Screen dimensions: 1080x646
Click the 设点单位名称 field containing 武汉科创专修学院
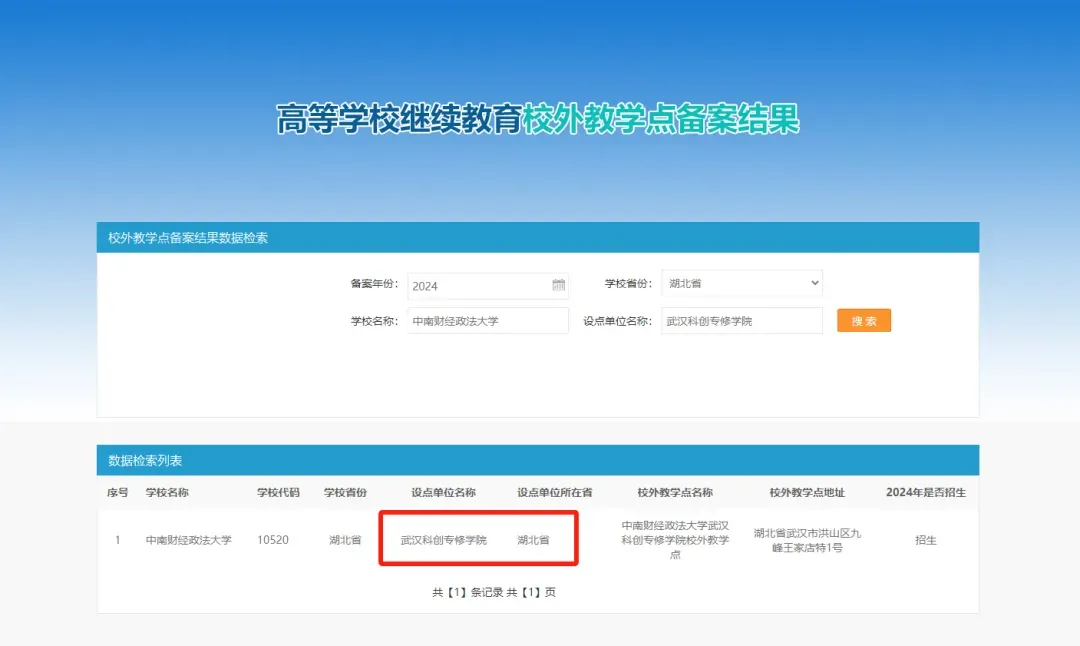tap(742, 321)
